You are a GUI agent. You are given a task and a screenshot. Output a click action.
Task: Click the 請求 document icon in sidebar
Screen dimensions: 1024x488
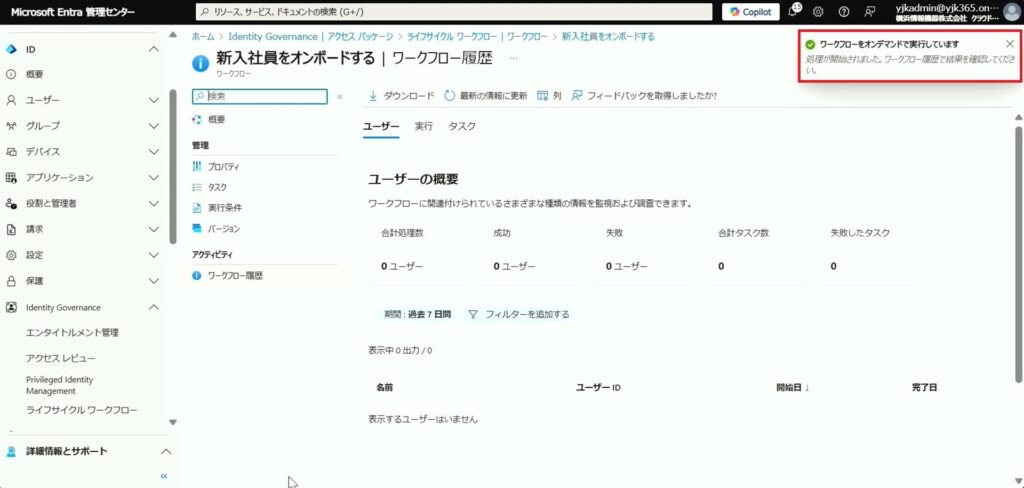(x=11, y=229)
